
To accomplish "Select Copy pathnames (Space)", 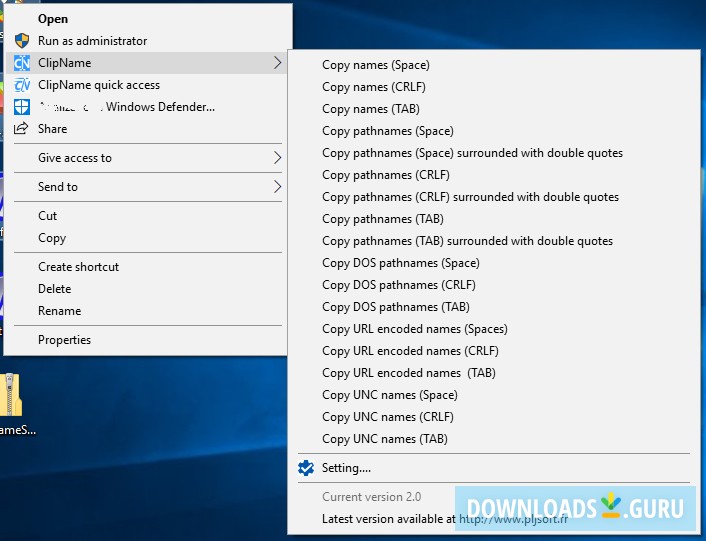I will (494, 131).
